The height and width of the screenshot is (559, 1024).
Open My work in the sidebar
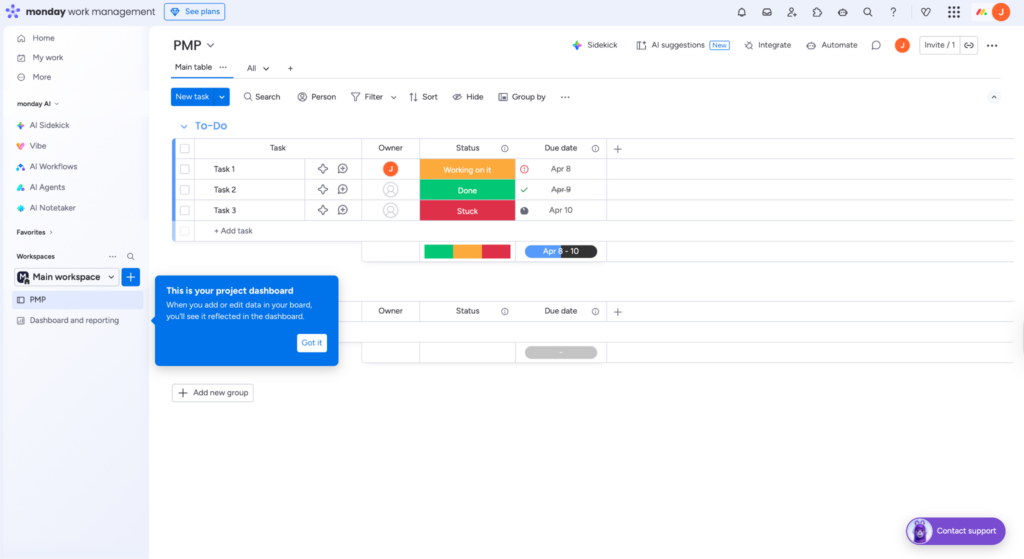[x=48, y=57]
